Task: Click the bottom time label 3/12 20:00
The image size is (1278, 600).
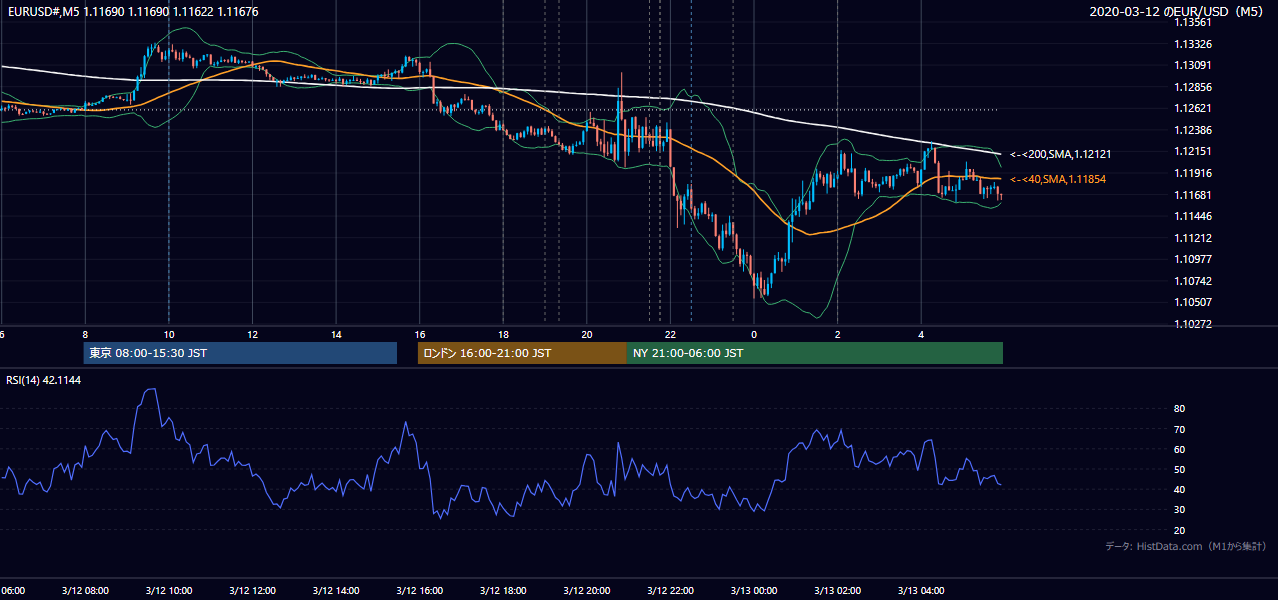Action: [x=586, y=591]
